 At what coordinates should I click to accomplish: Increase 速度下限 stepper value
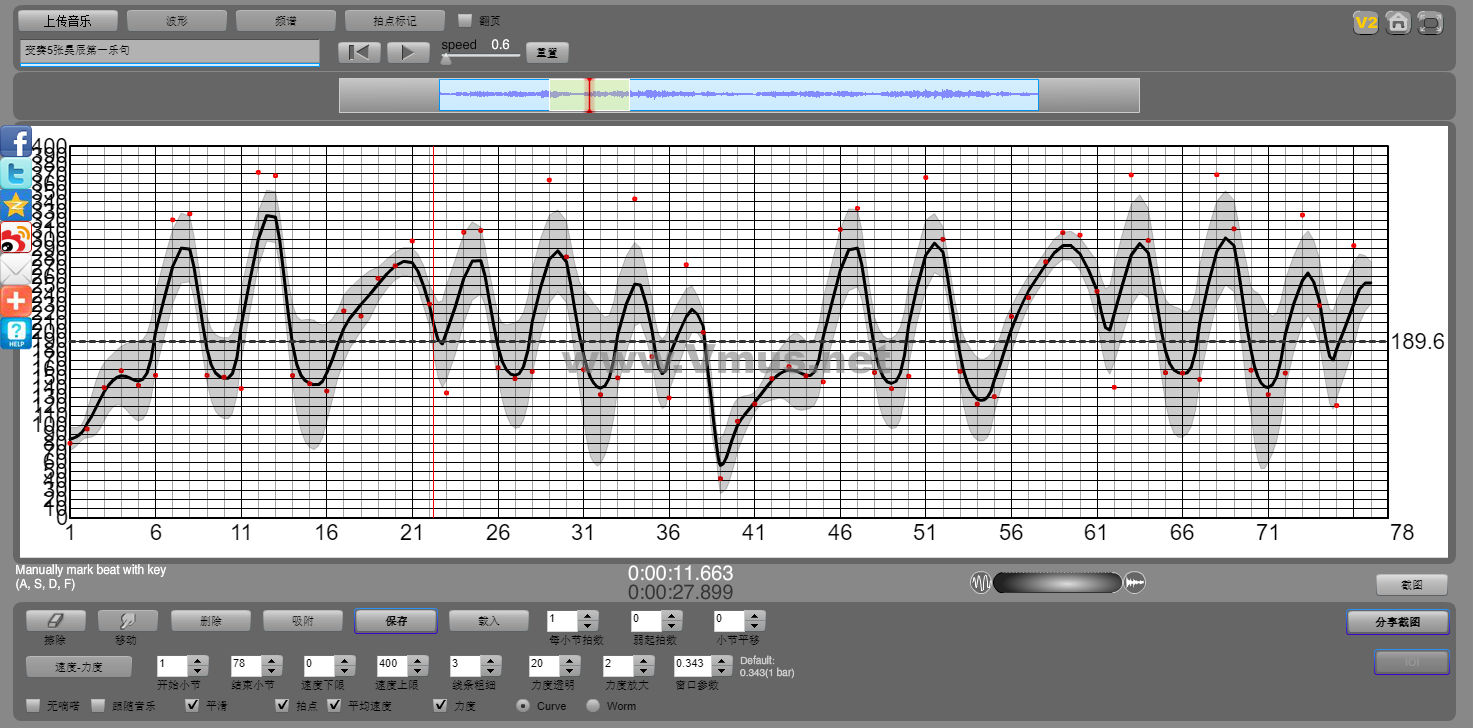pyautogui.click(x=344, y=660)
